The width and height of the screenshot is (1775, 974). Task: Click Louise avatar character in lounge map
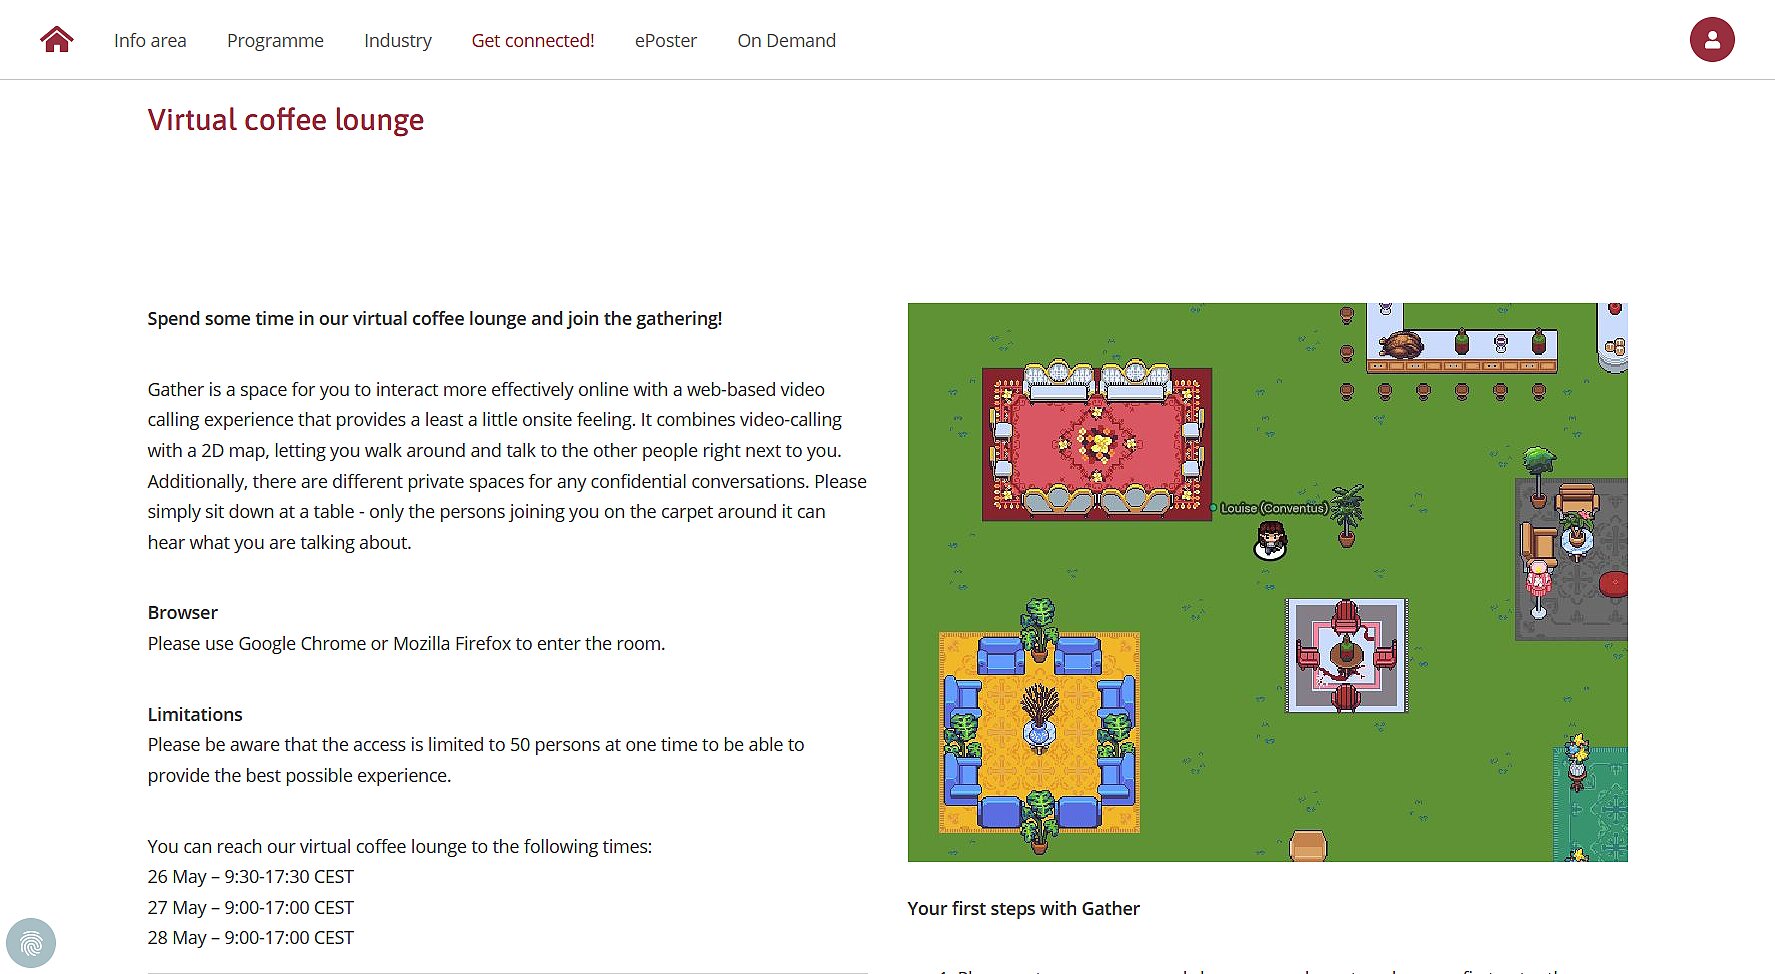pyautogui.click(x=1271, y=541)
